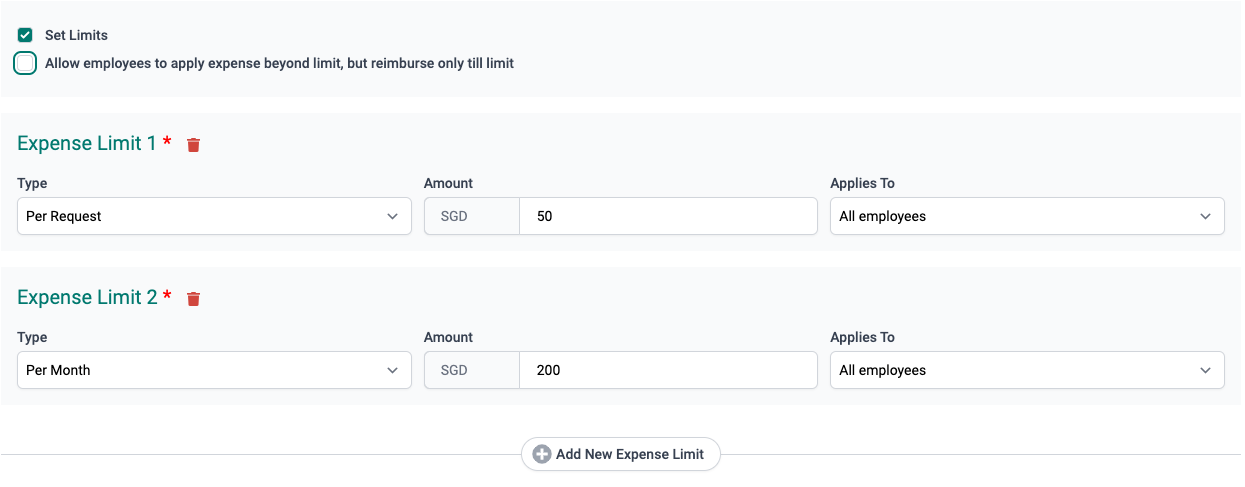Screen dimensions: 1245x487
Task: Expand Applies To for Expense Limit 2
Action: click(1026, 370)
